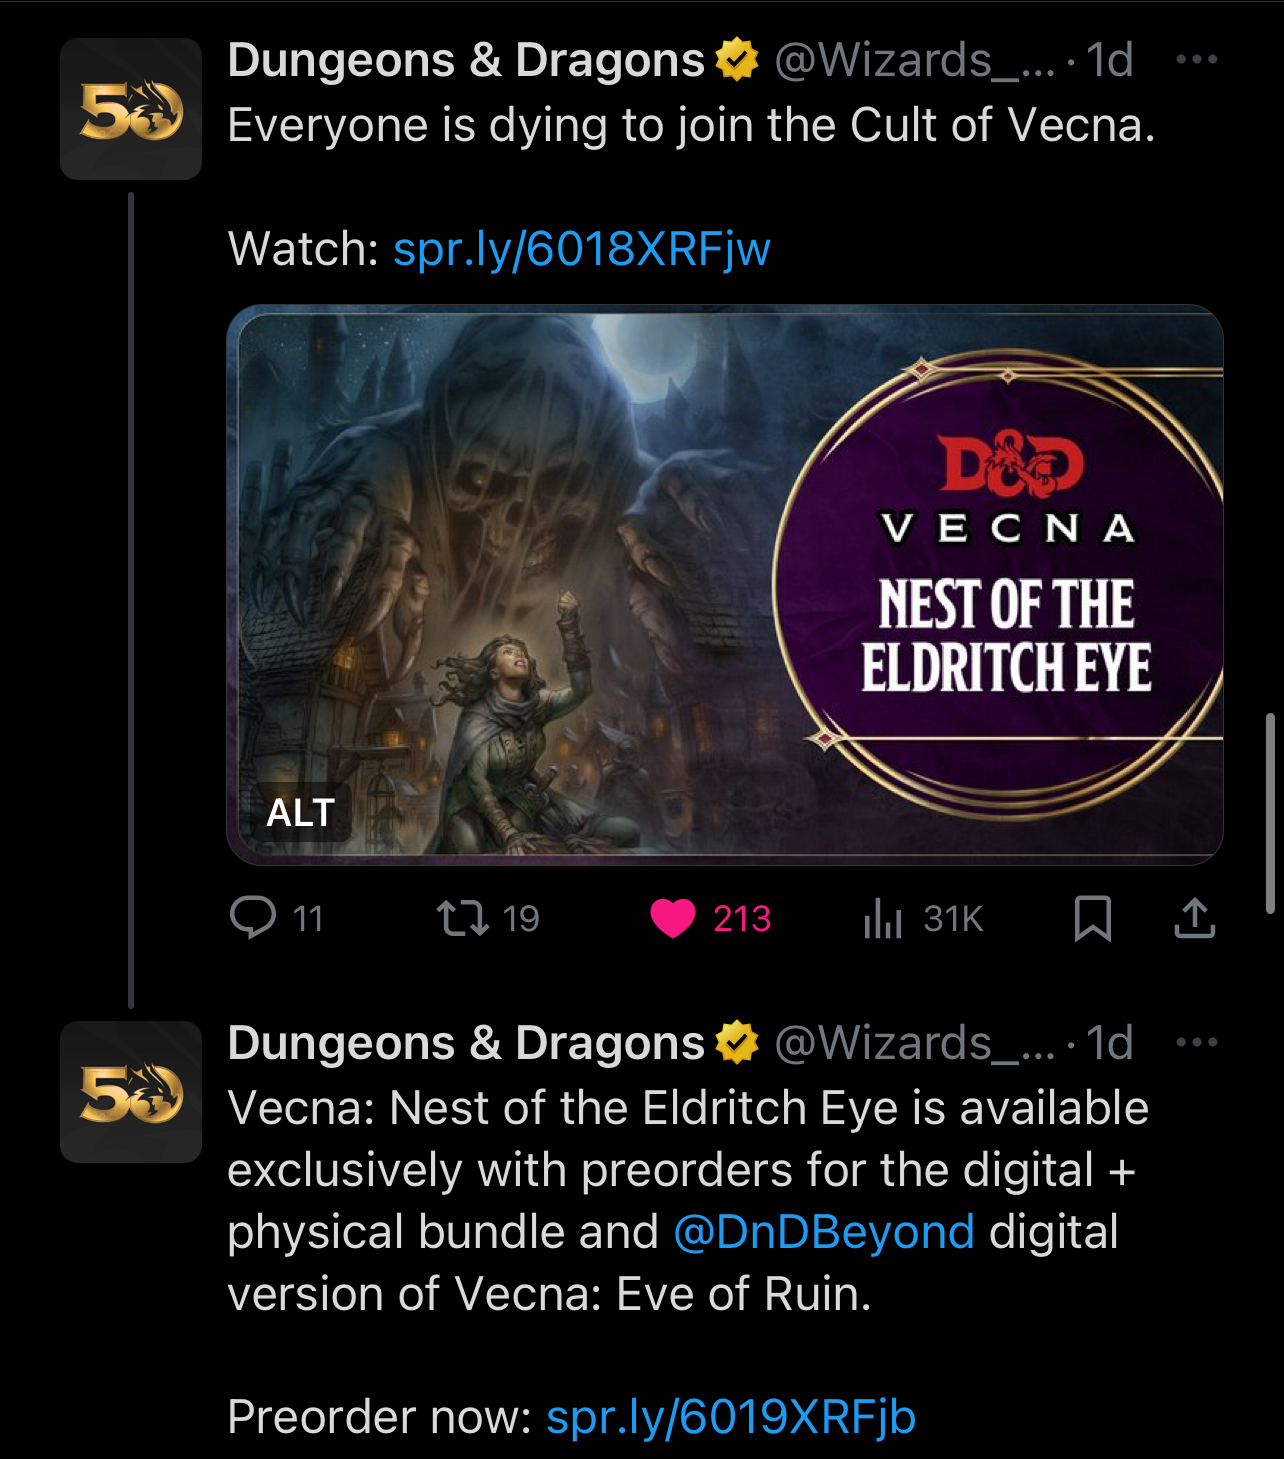Open more options on second tweet
The image size is (1284, 1459).
tap(1196, 1043)
